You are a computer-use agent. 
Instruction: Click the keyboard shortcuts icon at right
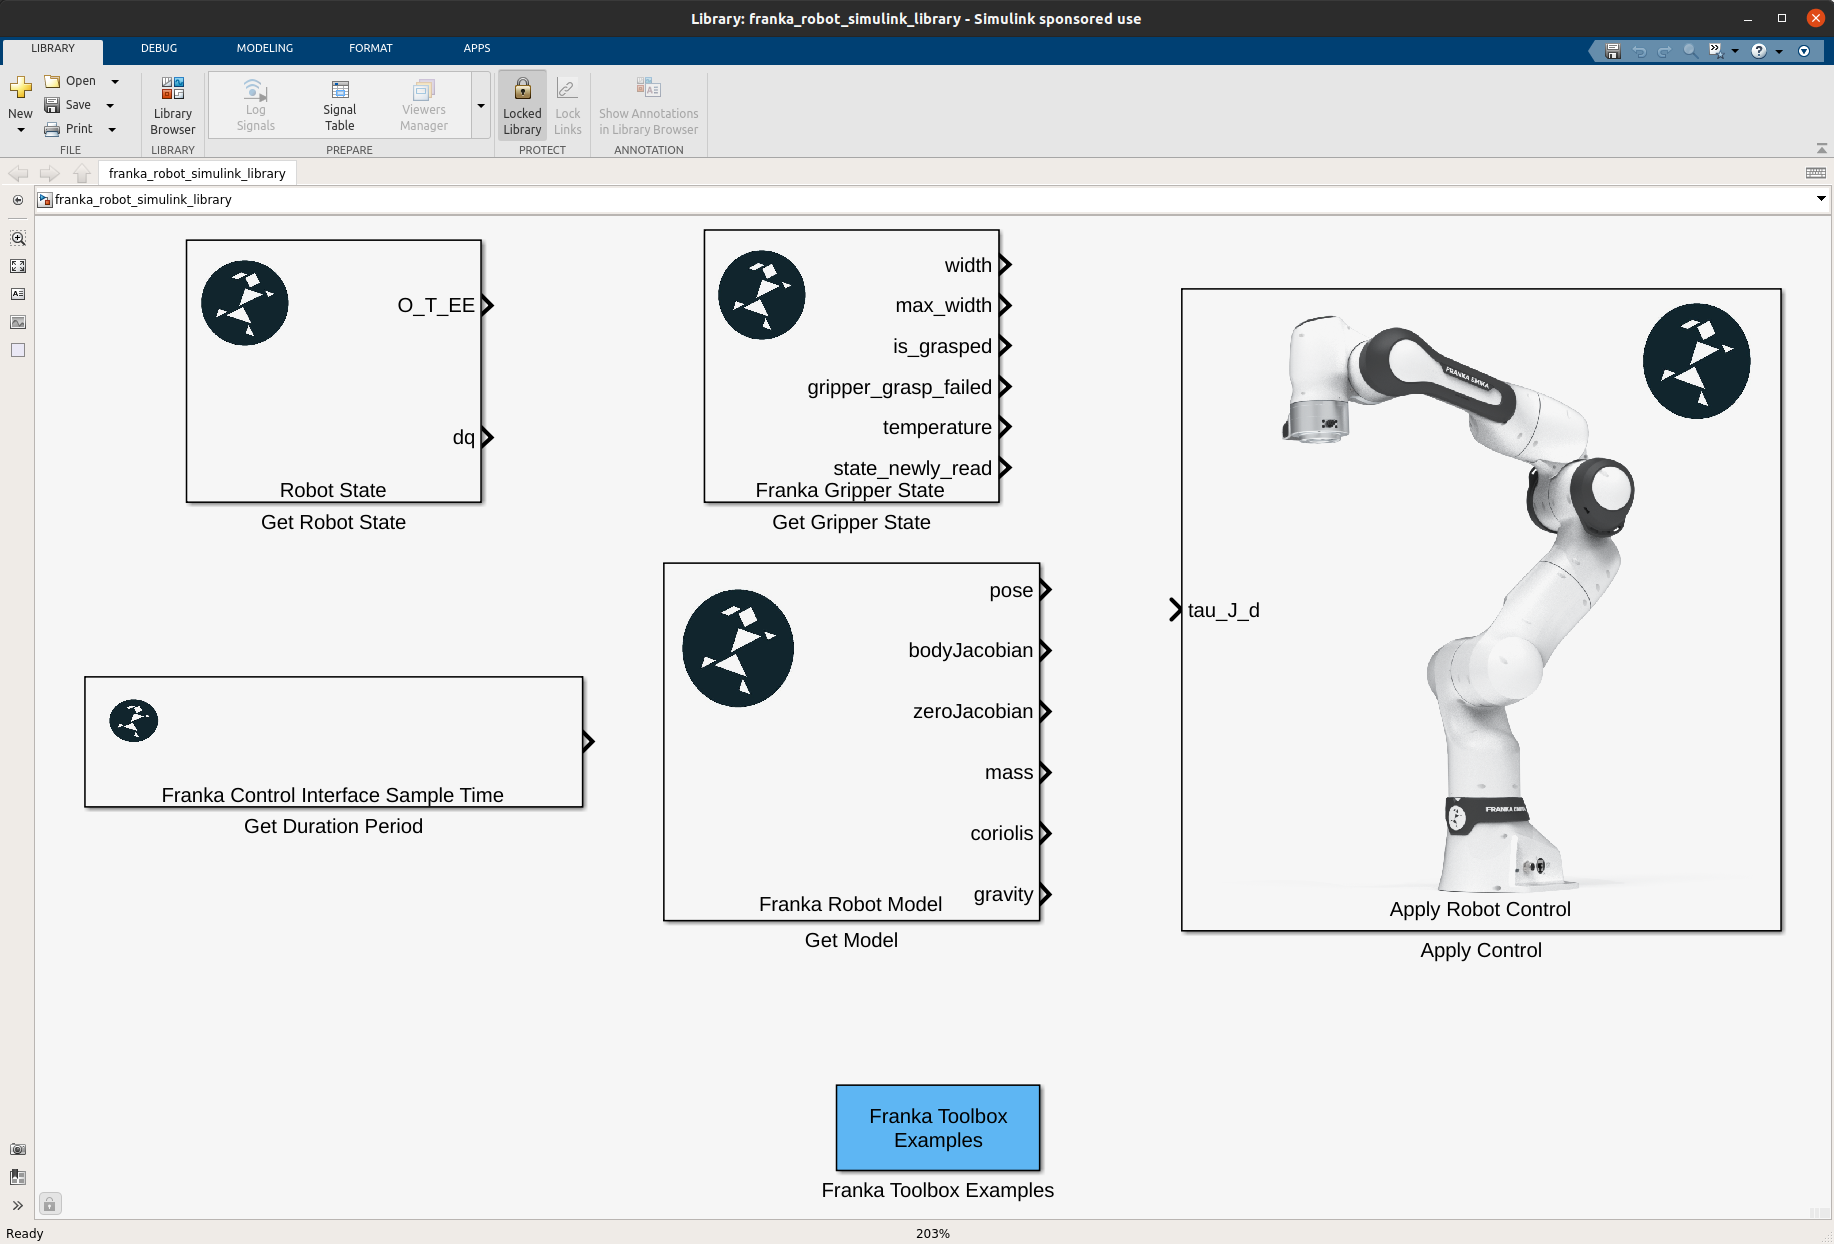[1816, 173]
